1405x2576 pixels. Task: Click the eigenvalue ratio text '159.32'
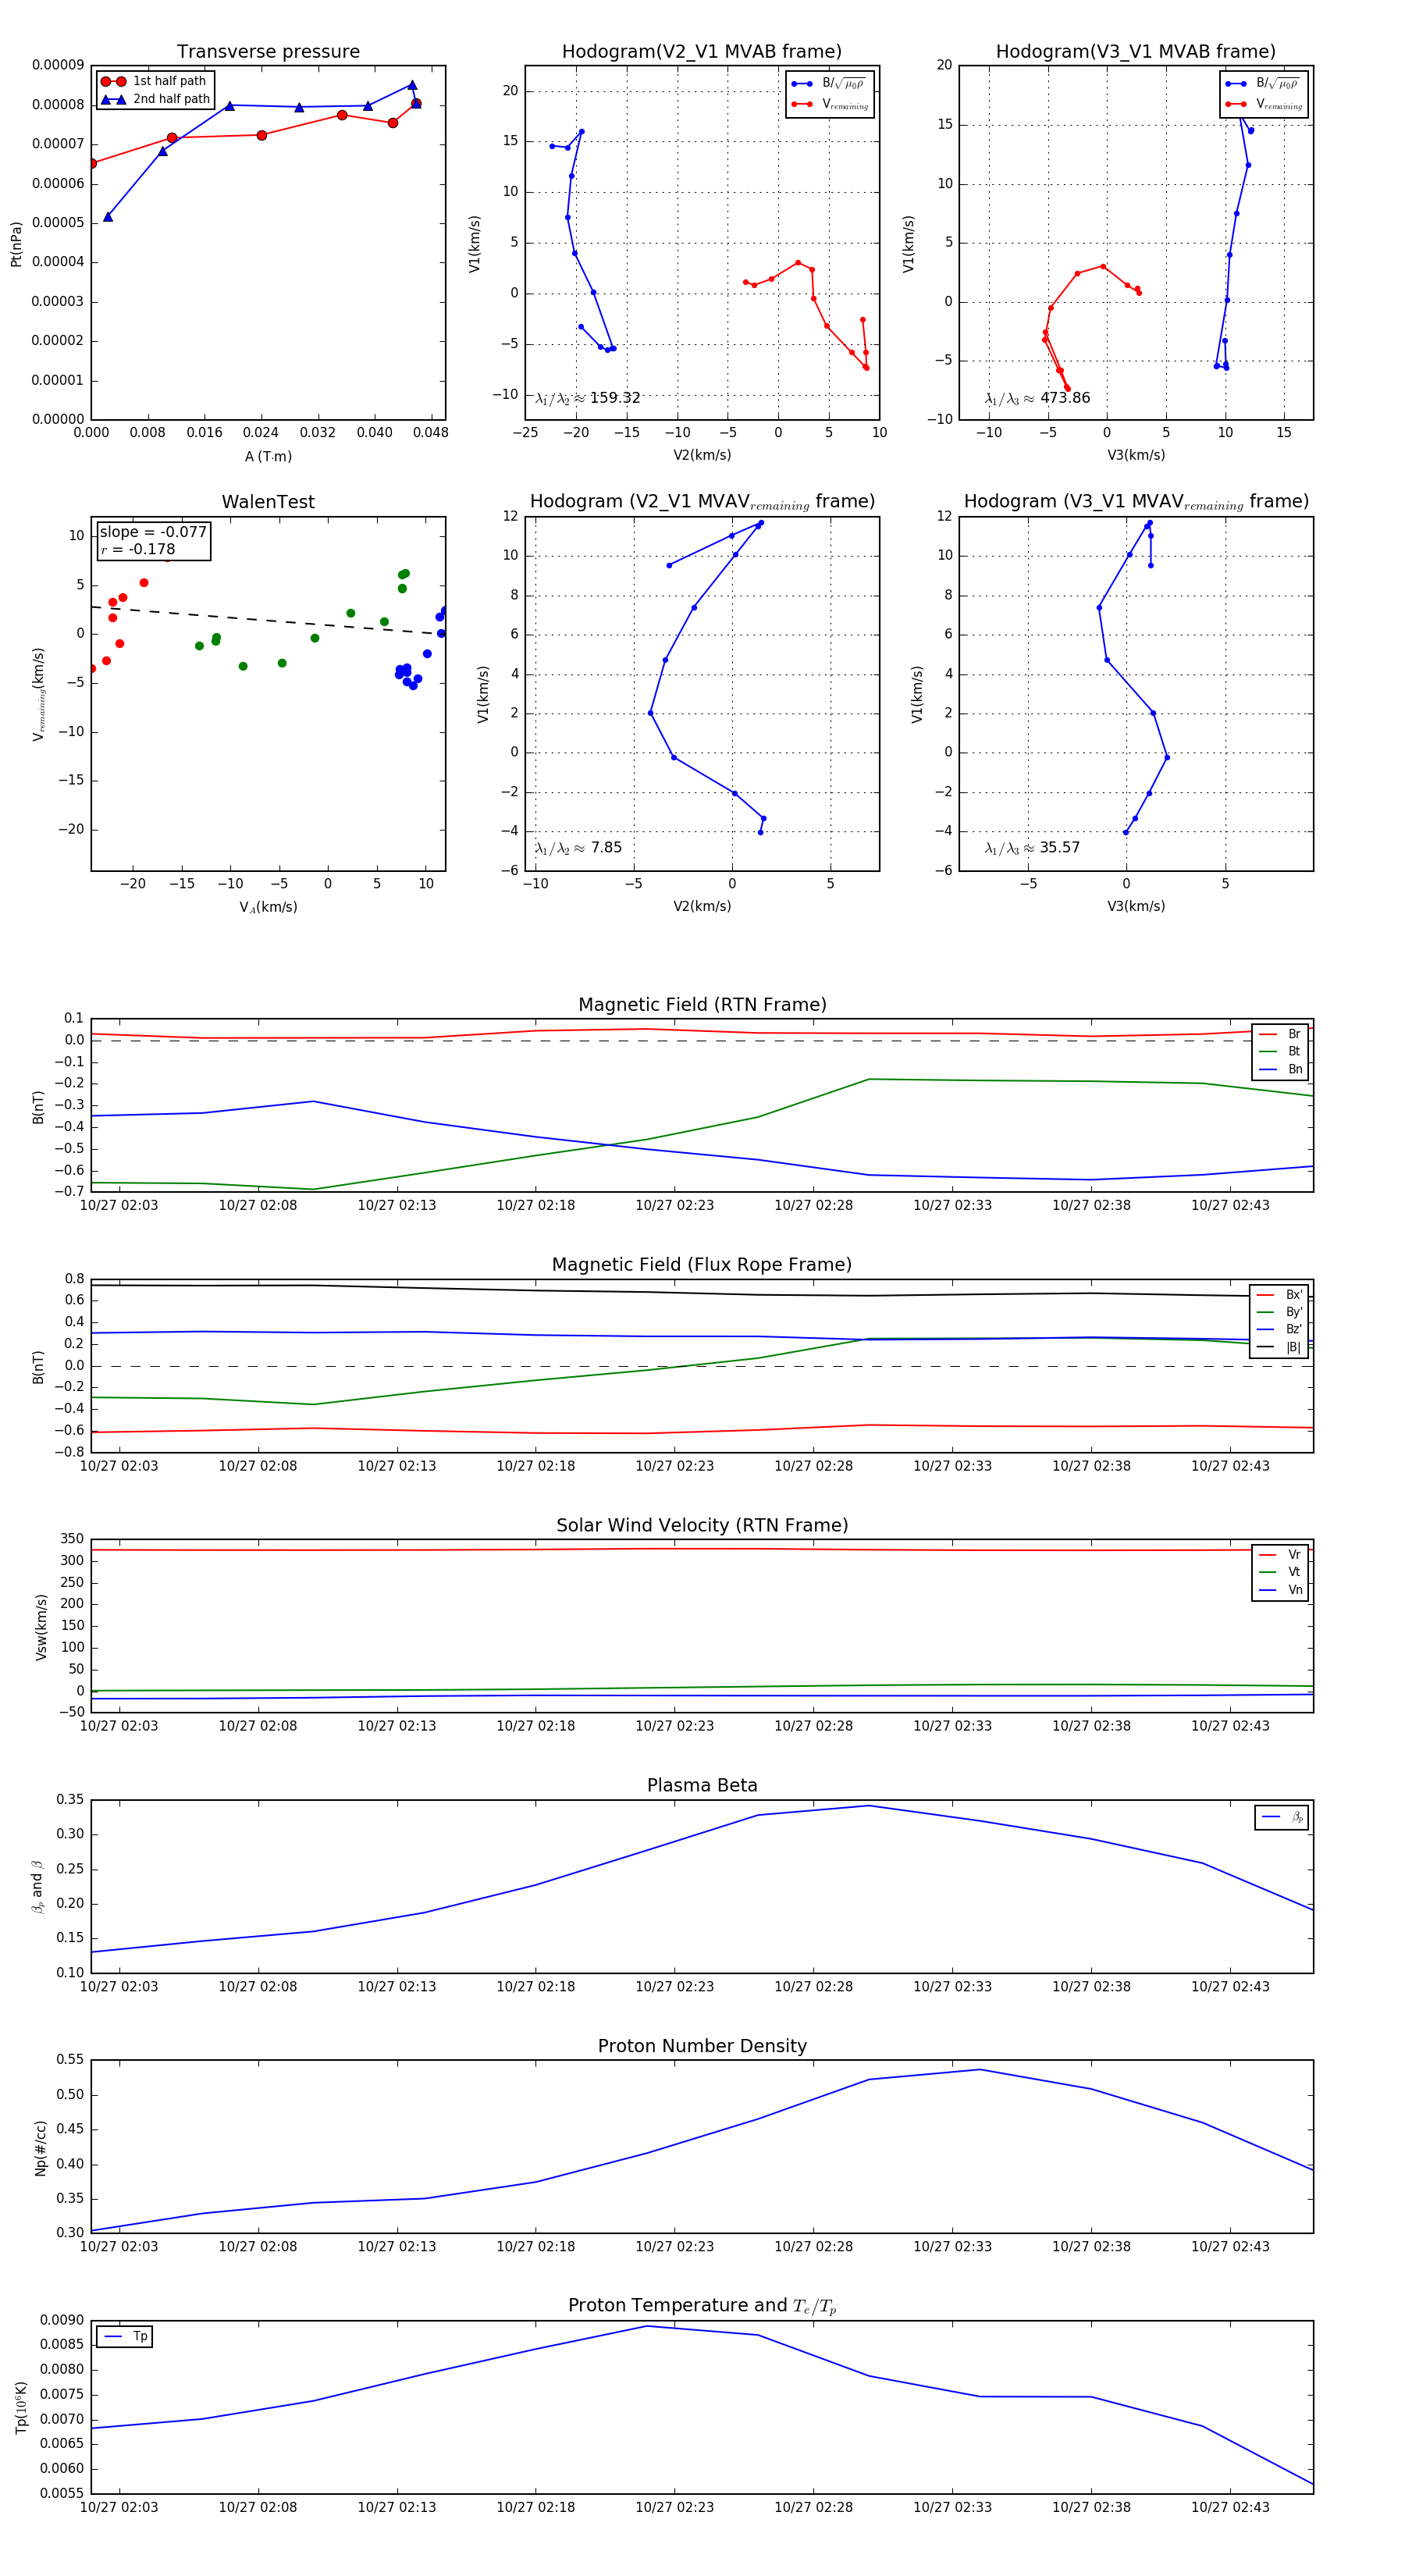tap(615, 398)
